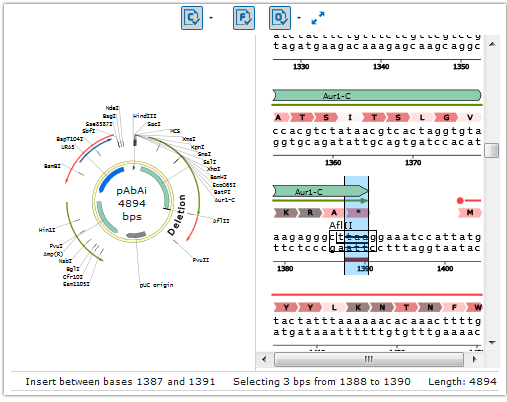The width and height of the screenshot is (507, 402).
Task: Click Aur1-C feature bar above A T S residues
Action: [x=377, y=96]
